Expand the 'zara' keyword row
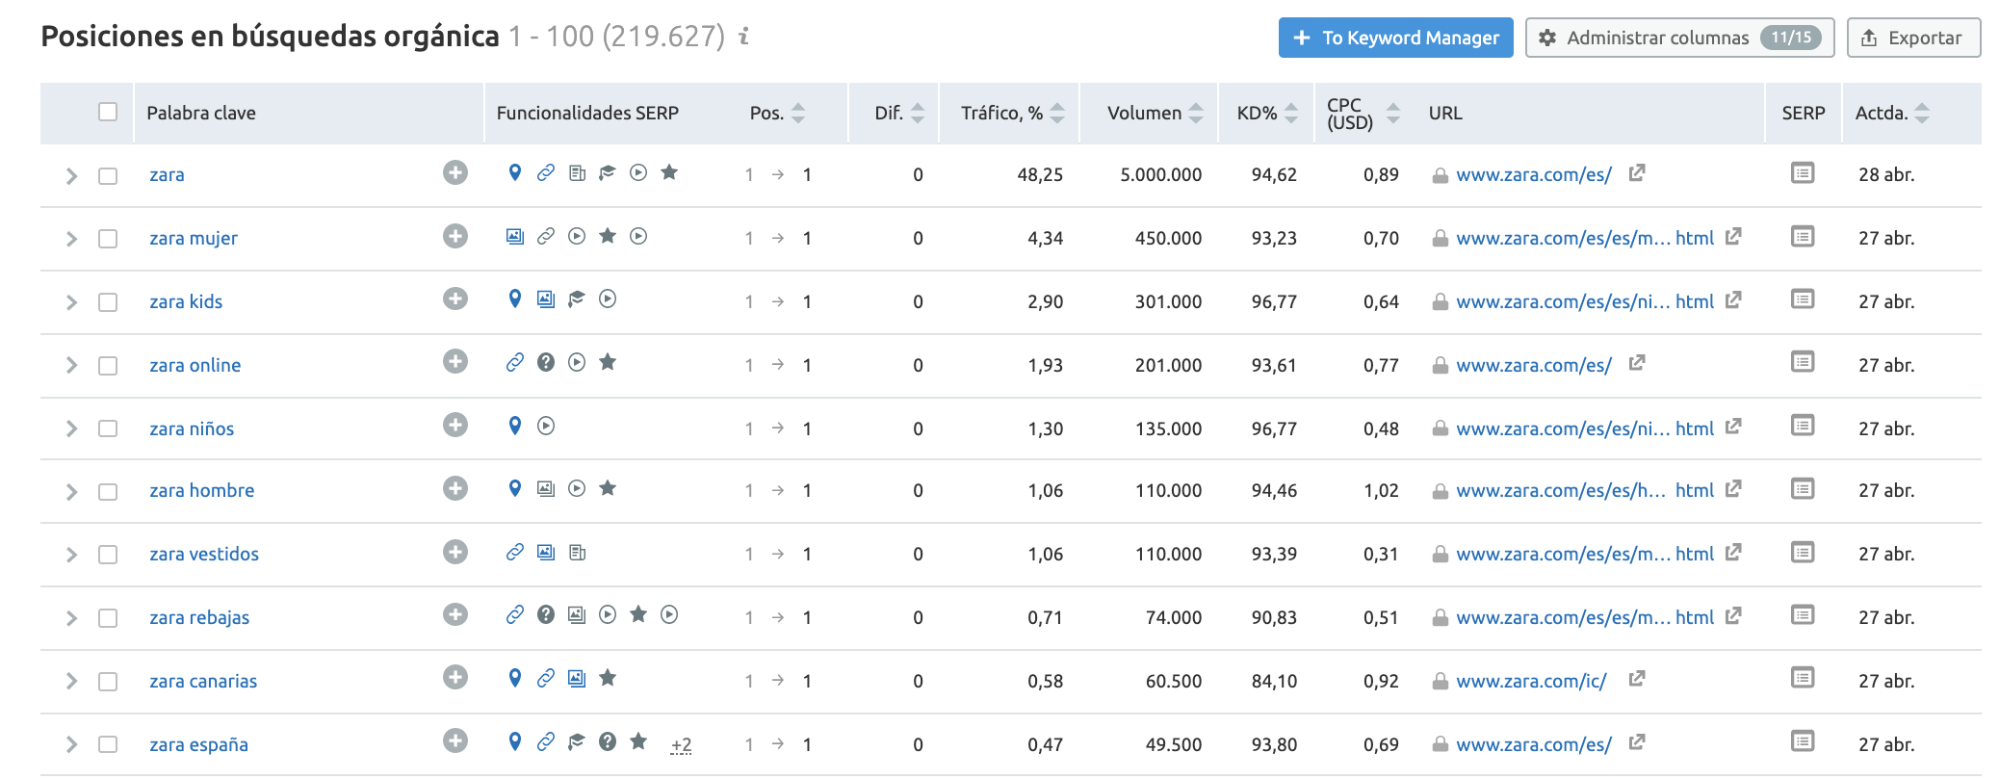This screenshot has height=779, width=1999. tap(71, 176)
